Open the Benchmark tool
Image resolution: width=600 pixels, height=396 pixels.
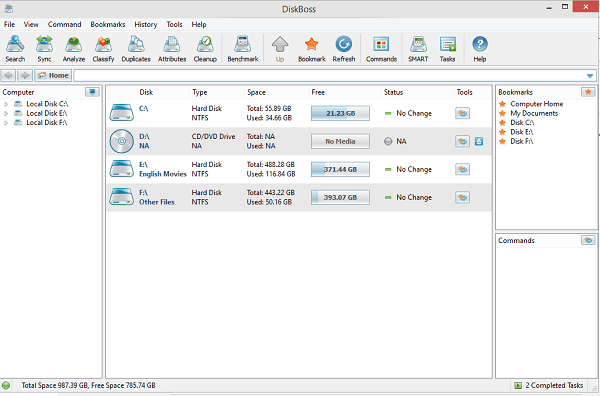(x=243, y=49)
